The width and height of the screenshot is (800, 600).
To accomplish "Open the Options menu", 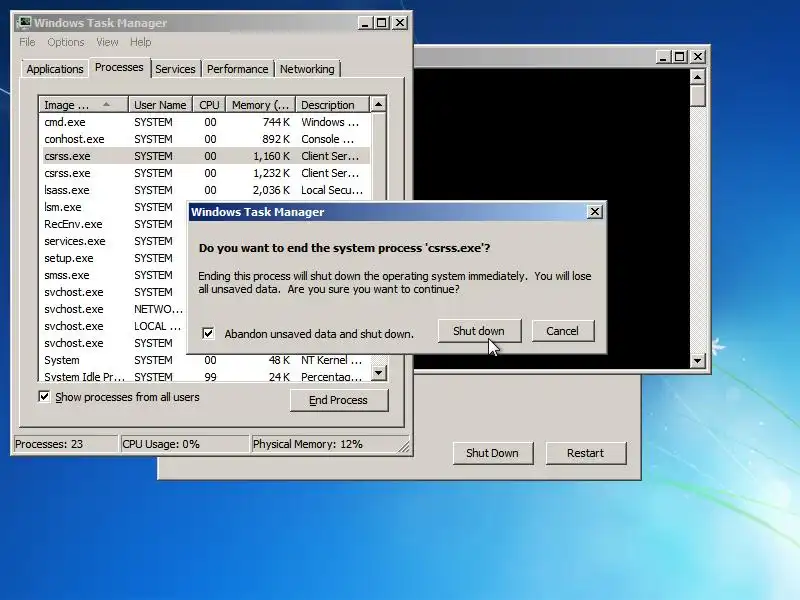I will click(x=66, y=42).
